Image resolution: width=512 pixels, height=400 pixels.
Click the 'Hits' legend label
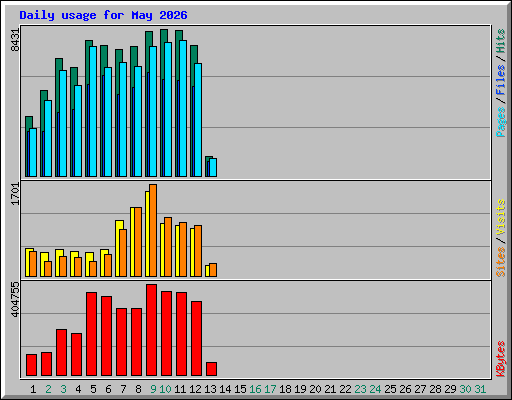(x=501, y=41)
